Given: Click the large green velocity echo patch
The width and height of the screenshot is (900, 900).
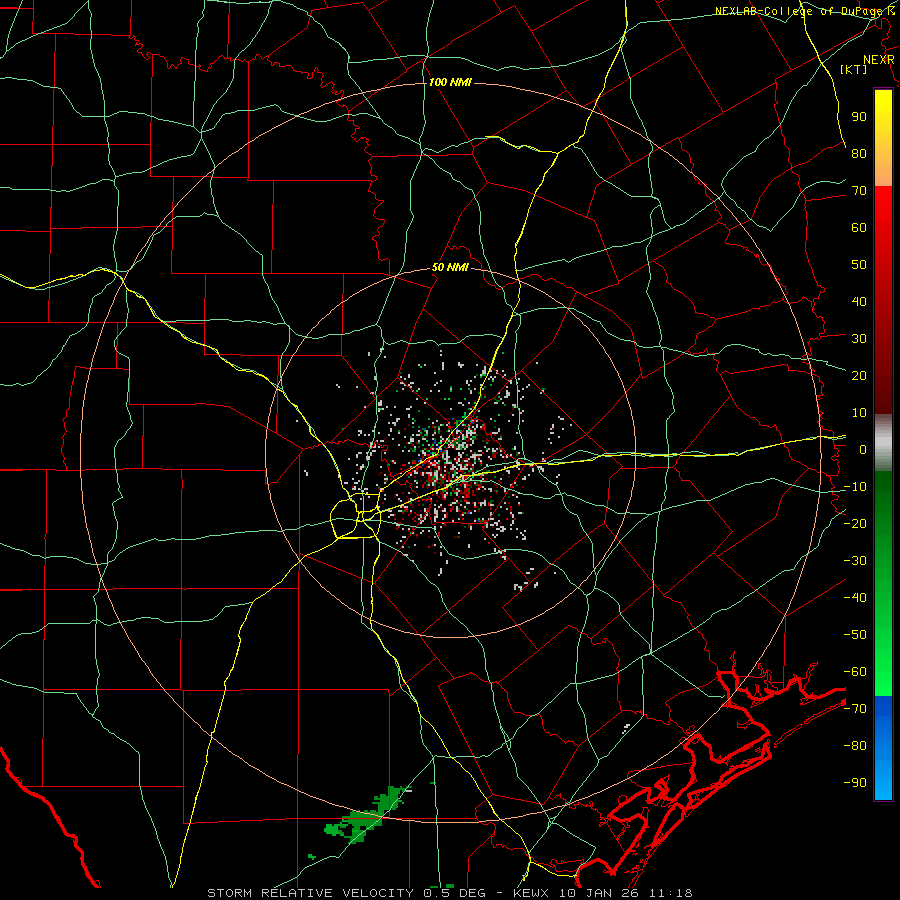Looking at the screenshot, I should pos(365,816).
